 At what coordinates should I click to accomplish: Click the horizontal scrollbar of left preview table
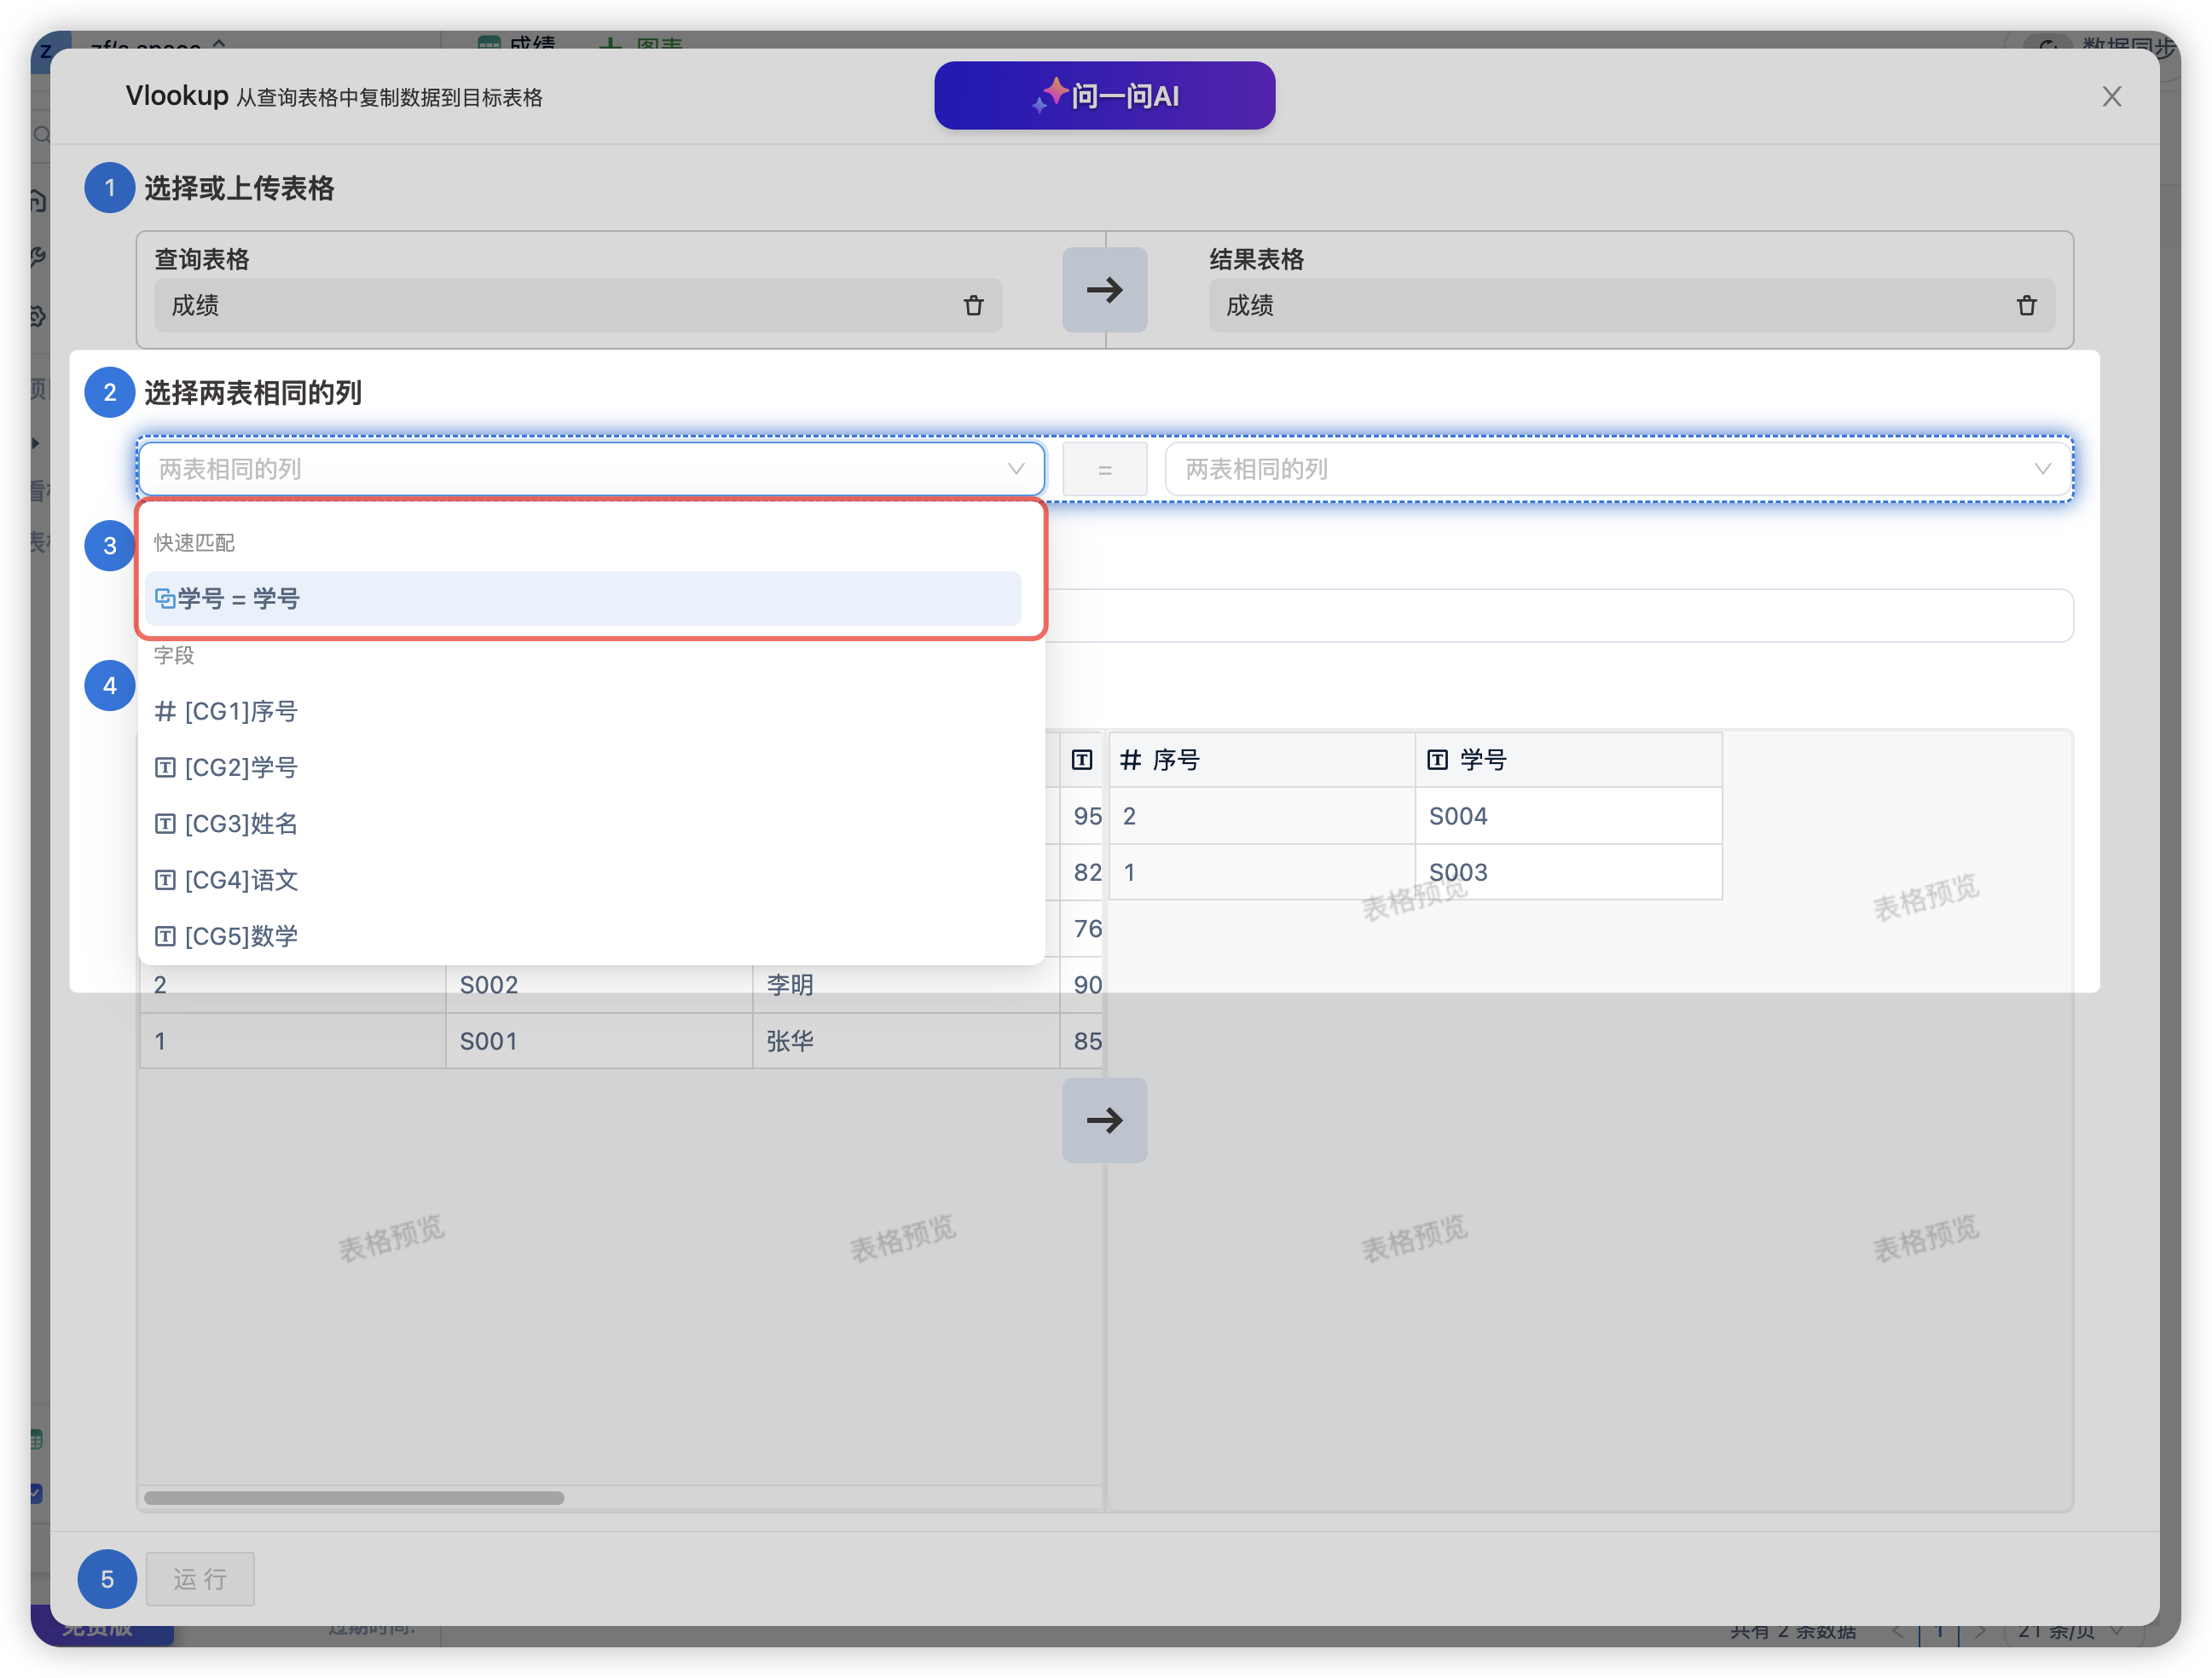[x=354, y=1498]
